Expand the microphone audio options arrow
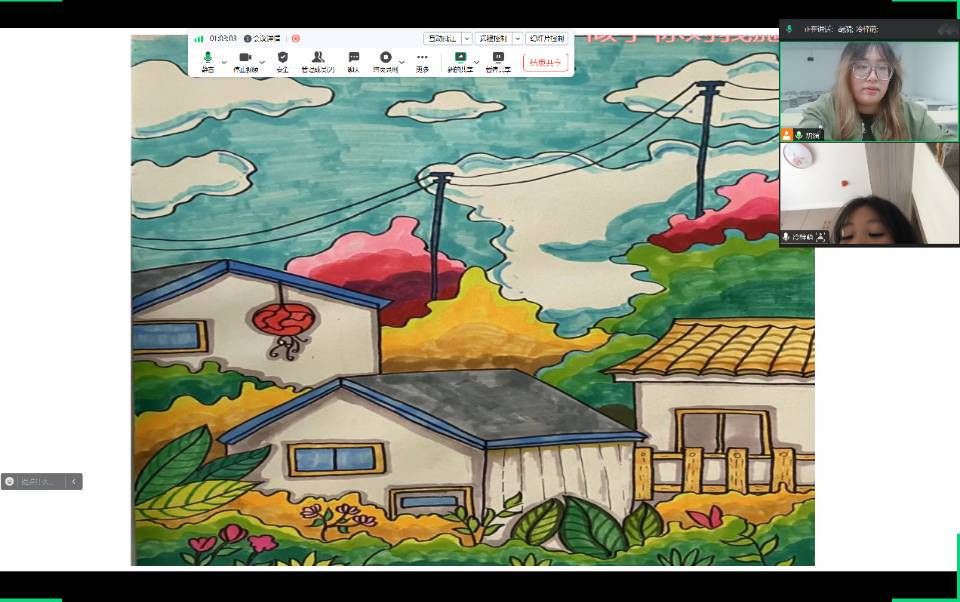Screen dimensions: 960x602 (x=224, y=61)
